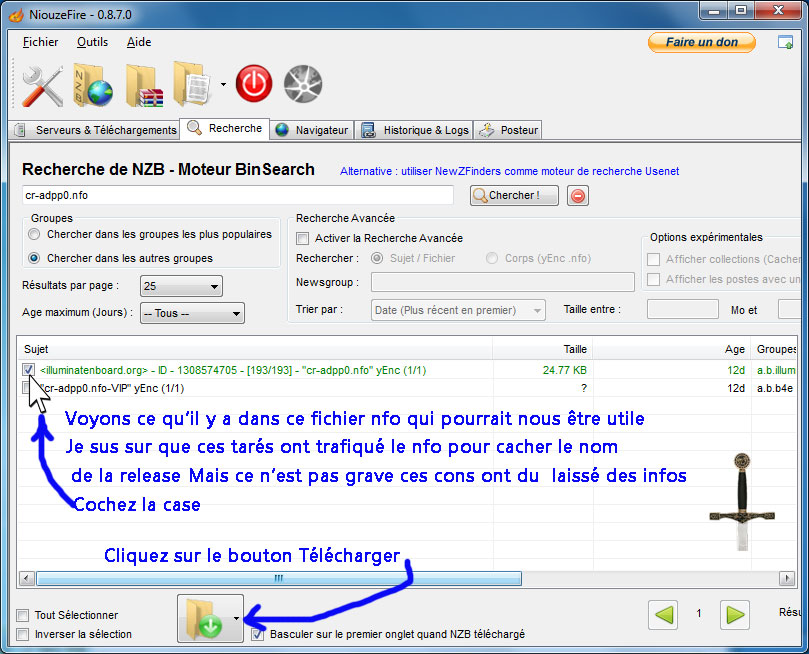Click the Newsgroup input field
Viewport: 809px width, 654px height.
[503, 282]
